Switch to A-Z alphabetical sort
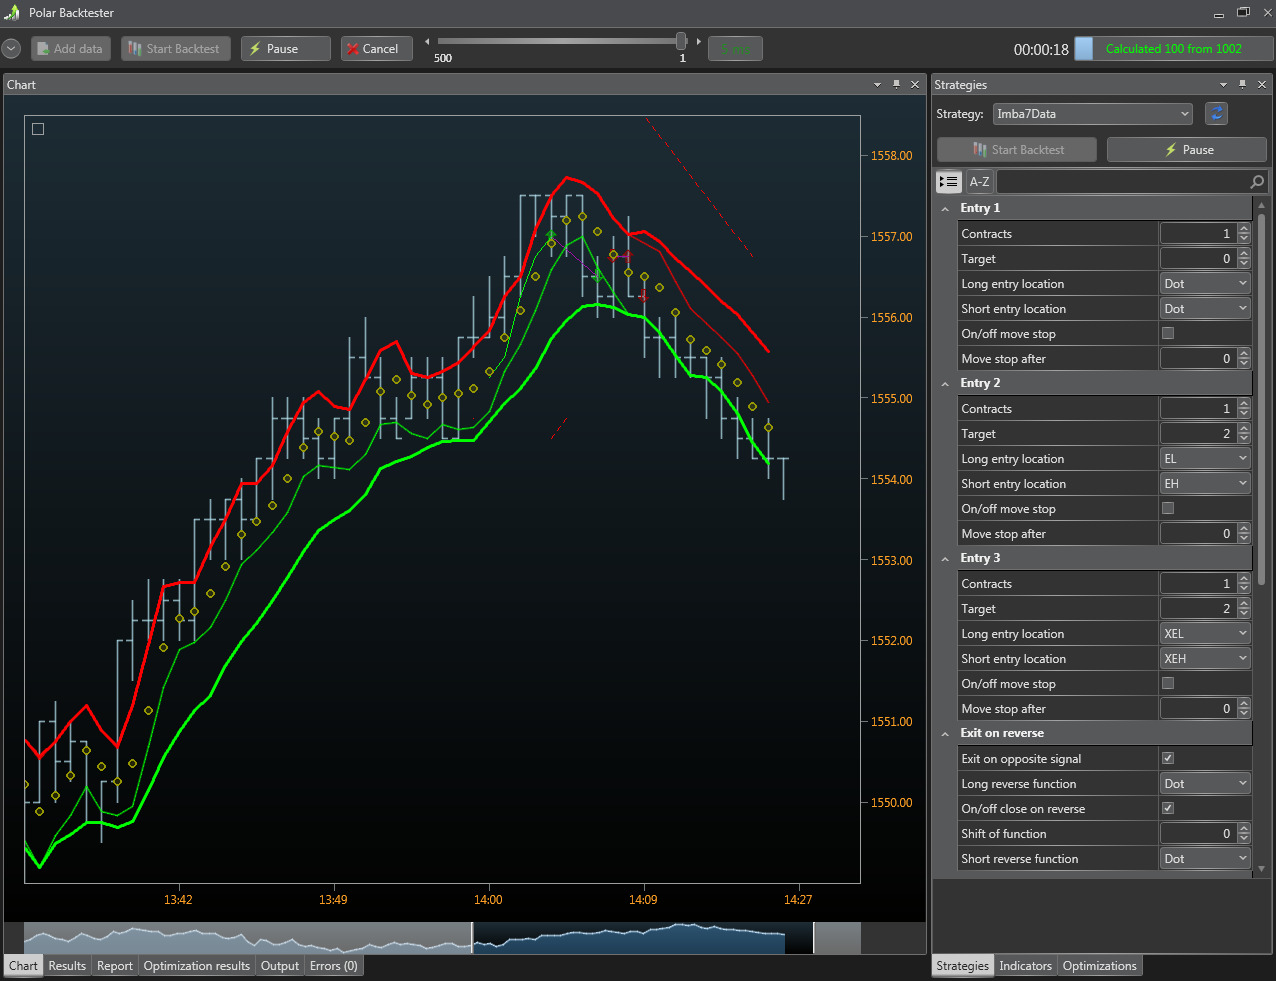This screenshot has width=1276, height=981. coord(979,181)
